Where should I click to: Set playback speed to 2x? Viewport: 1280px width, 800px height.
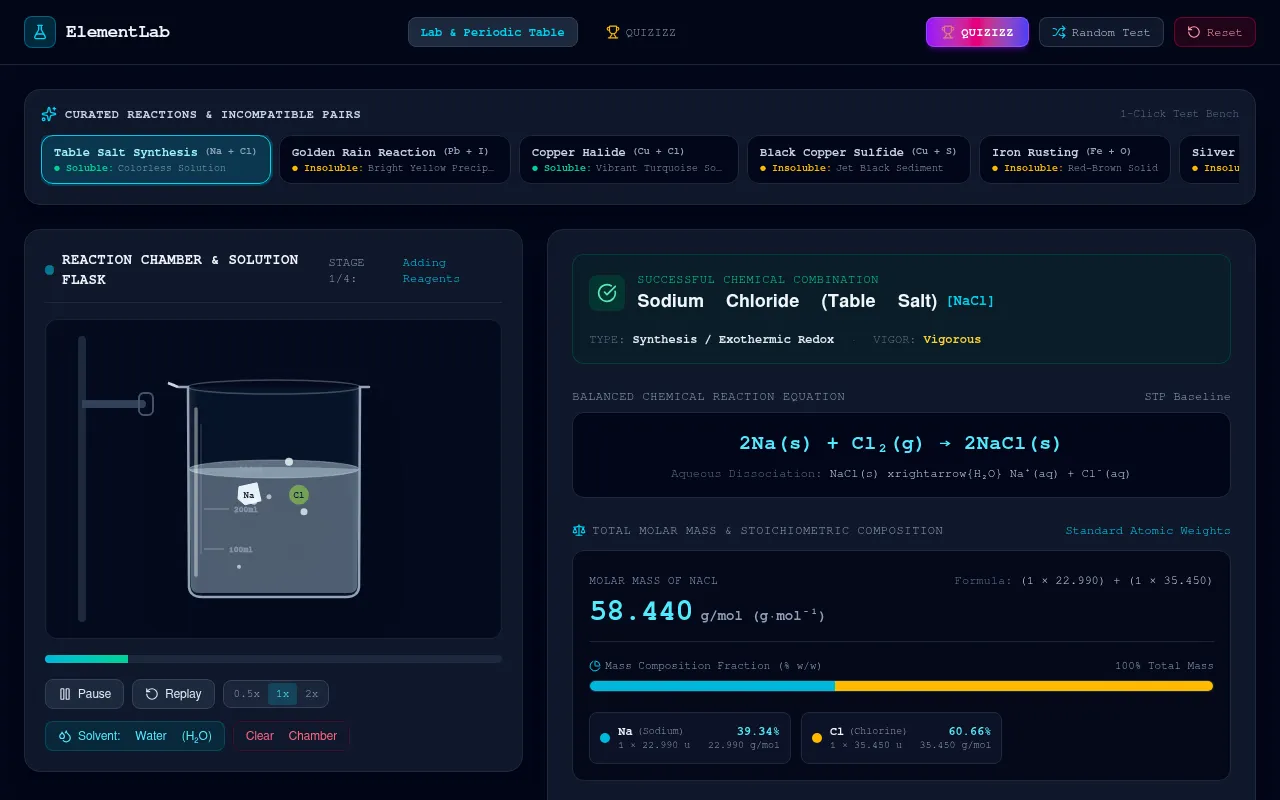pyautogui.click(x=312, y=694)
